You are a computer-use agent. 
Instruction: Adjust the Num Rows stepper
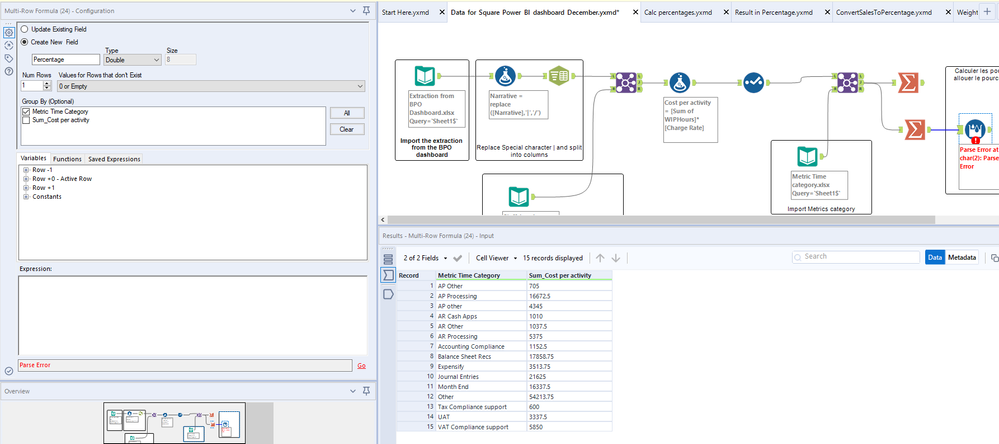point(47,85)
